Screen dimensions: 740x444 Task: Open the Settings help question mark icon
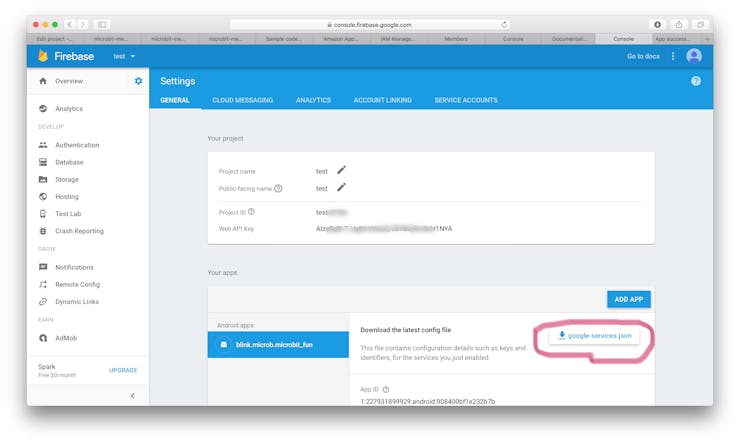point(696,81)
